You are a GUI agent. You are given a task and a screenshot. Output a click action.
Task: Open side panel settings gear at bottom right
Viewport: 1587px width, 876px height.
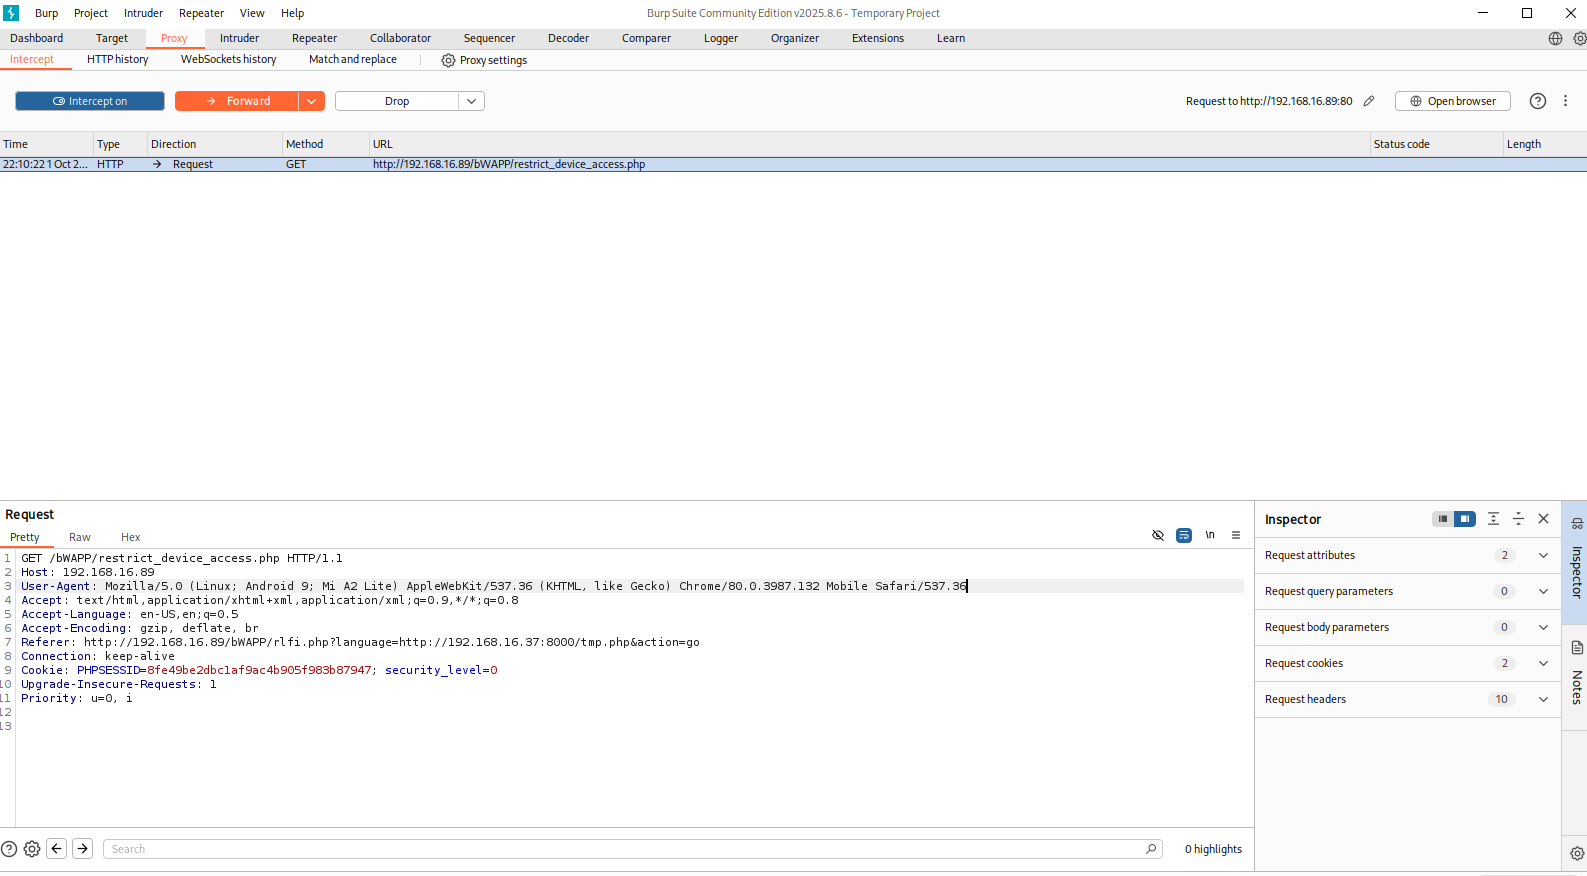(x=1577, y=853)
